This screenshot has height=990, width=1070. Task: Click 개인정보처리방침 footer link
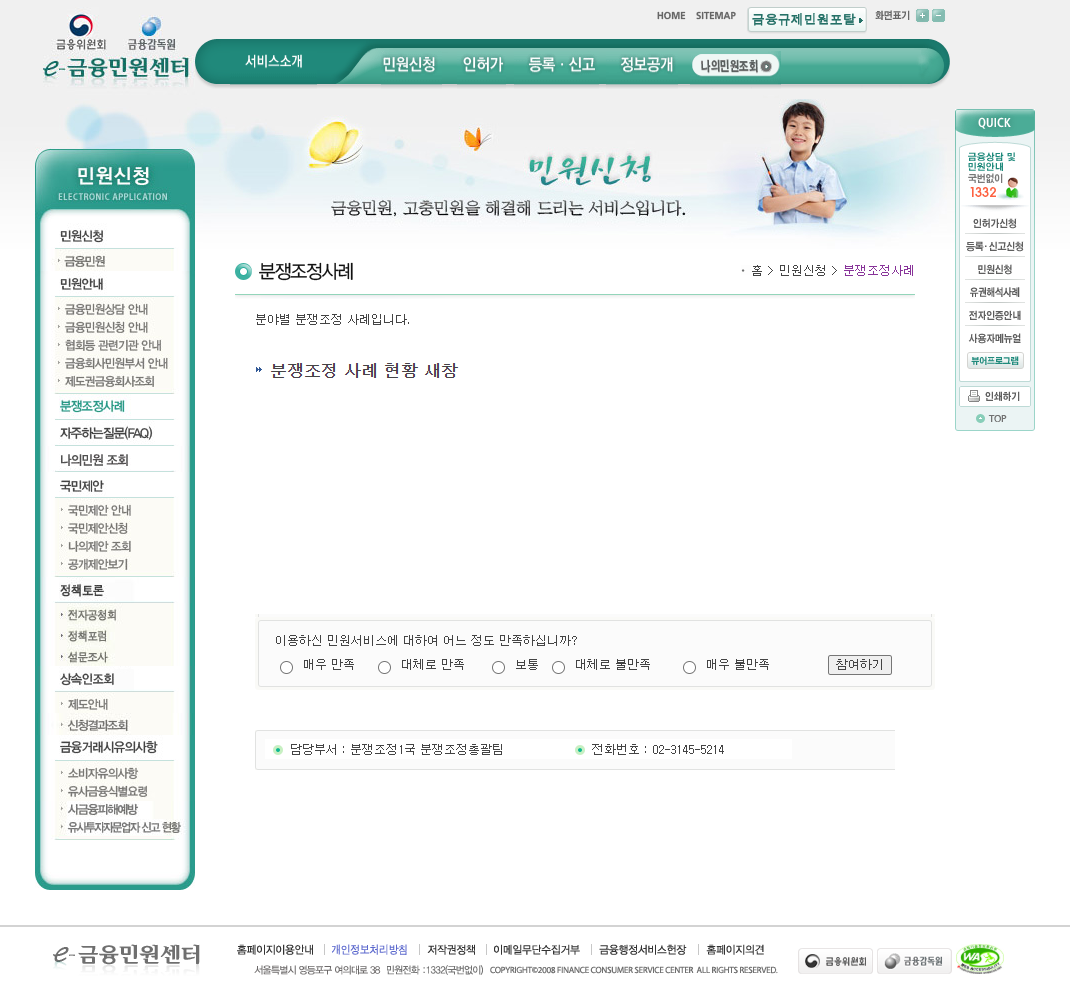click(x=369, y=950)
